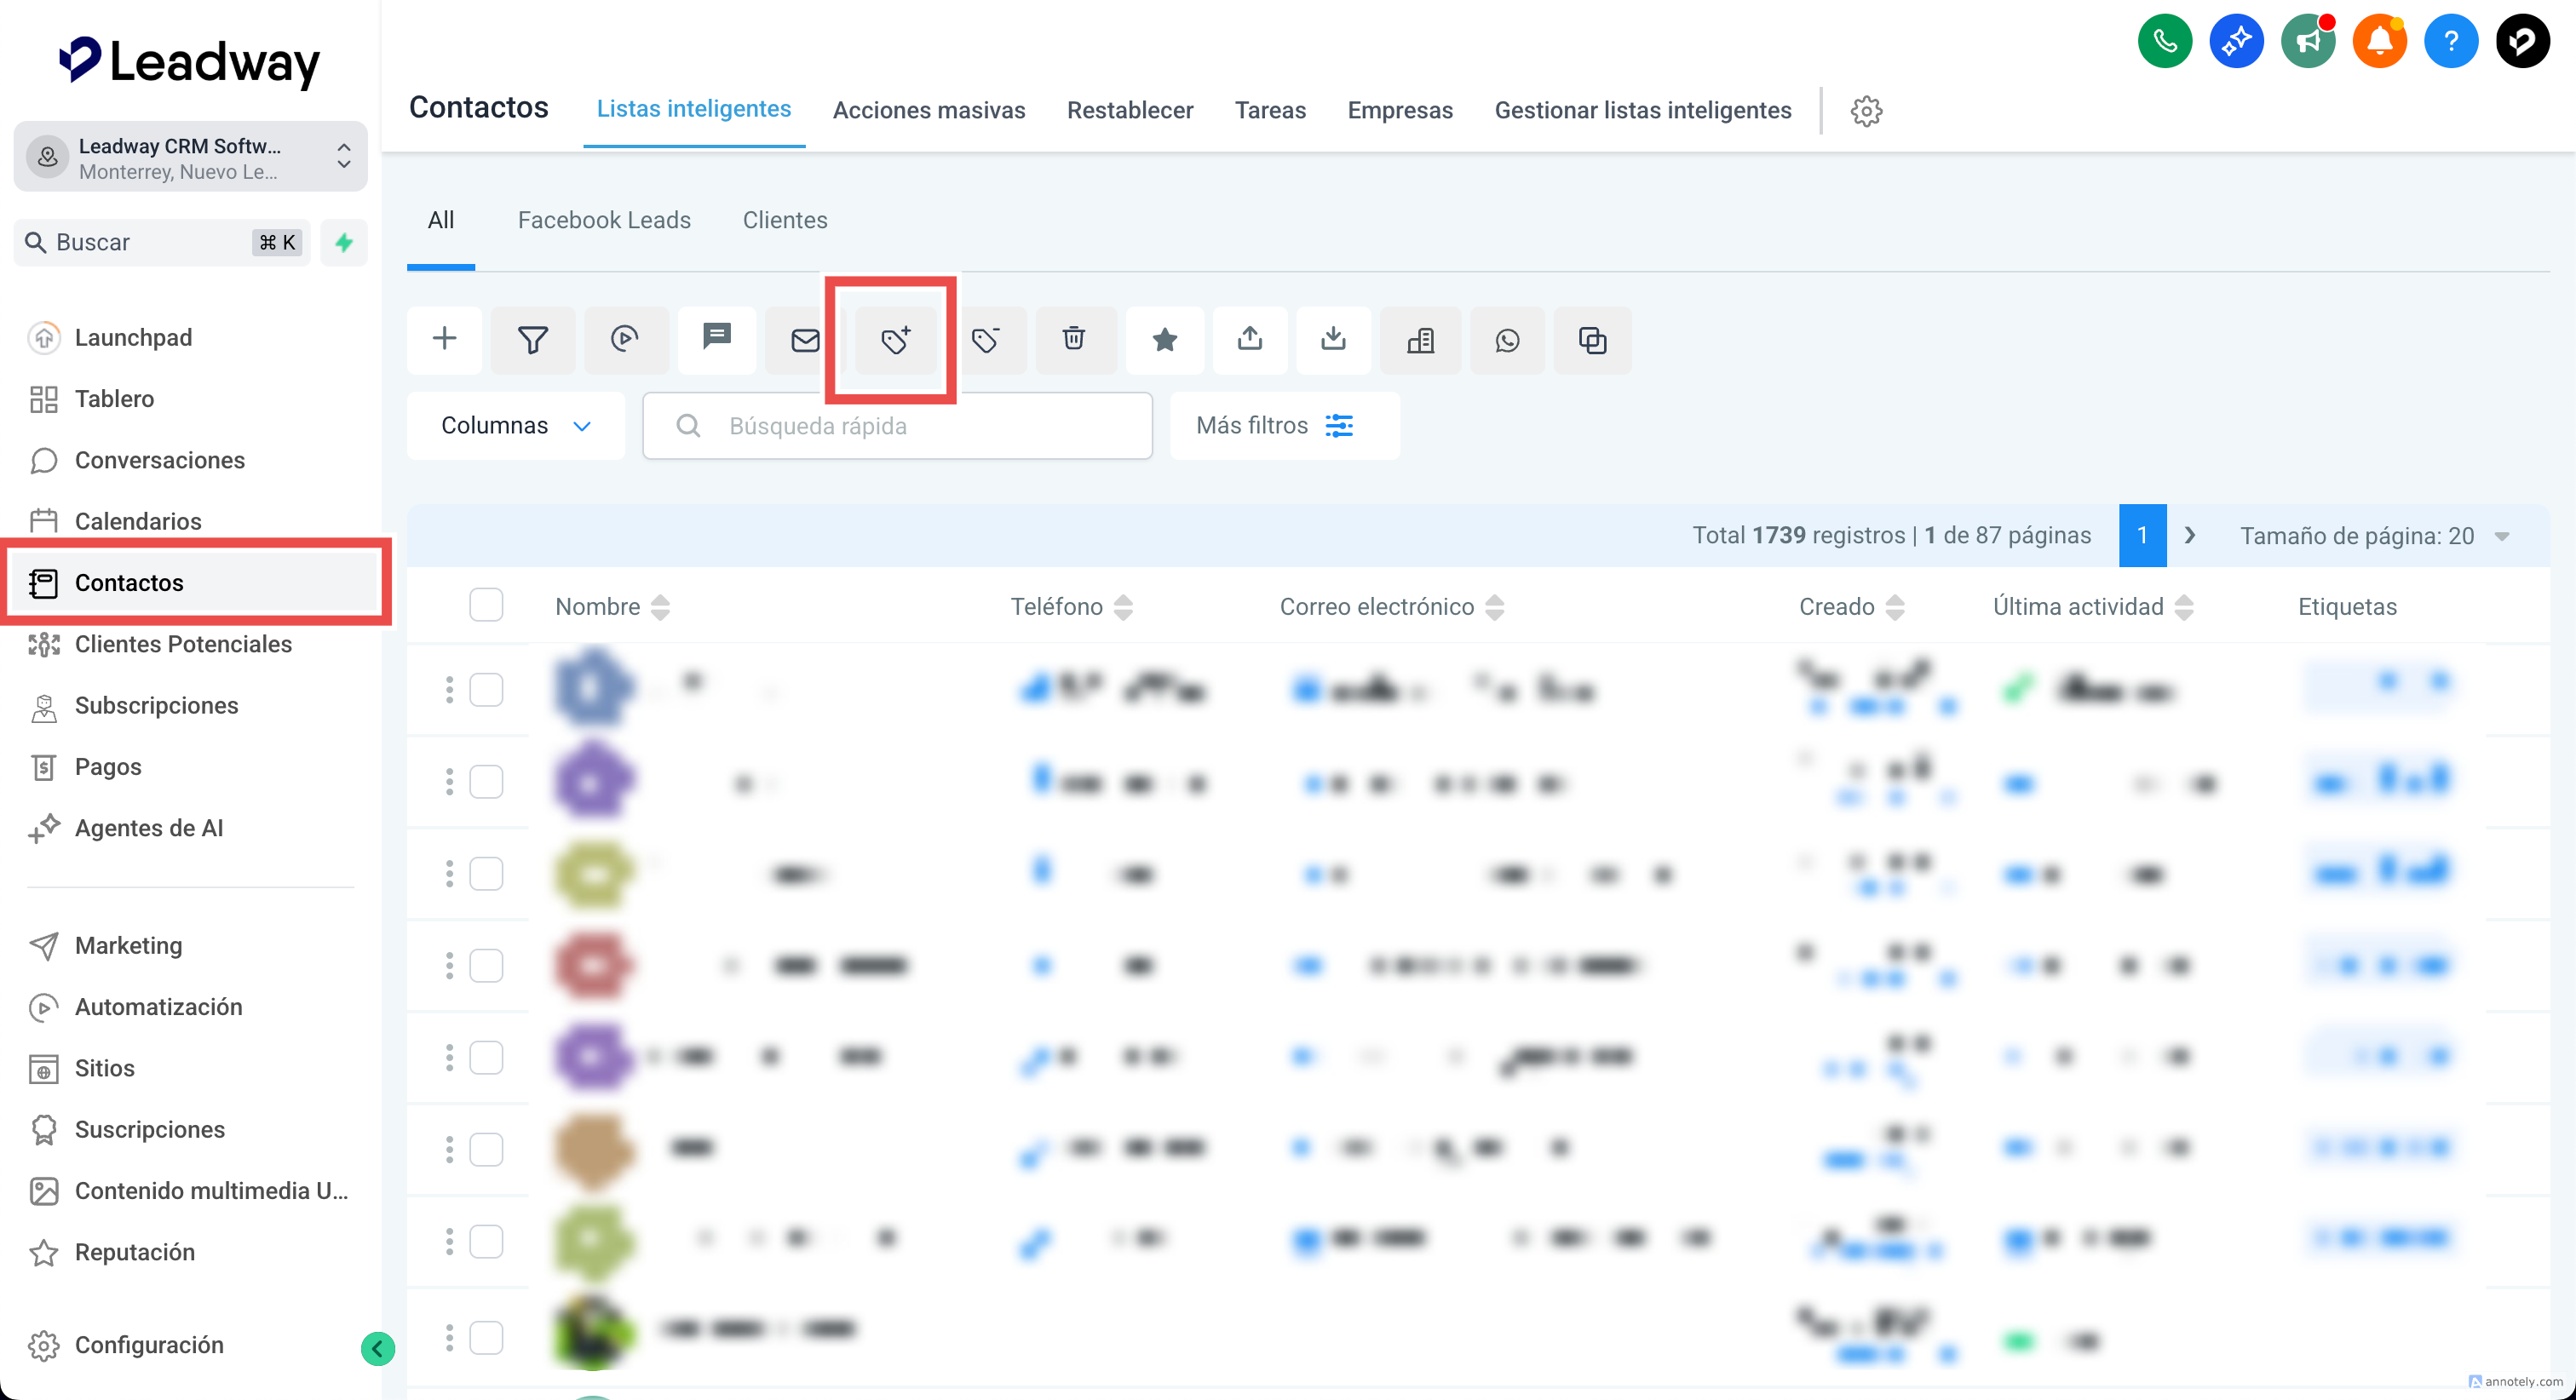Click the export contacts download icon
2576x1400 pixels.
pos(1333,339)
